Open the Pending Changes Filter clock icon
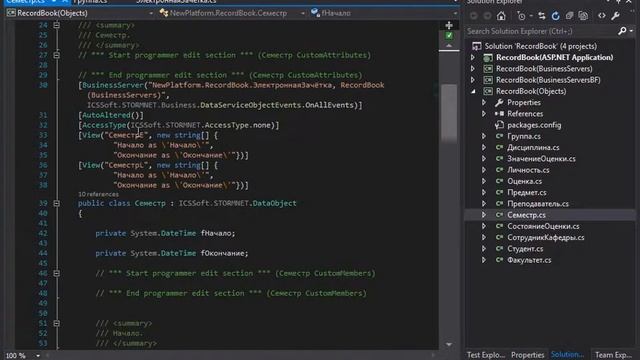Image resolution: width=640 pixels, height=360 pixels. coord(521,16)
